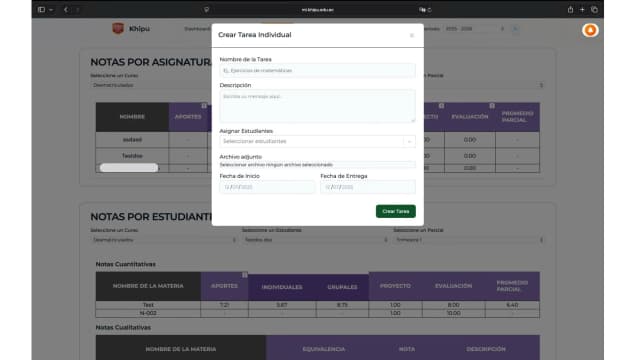640x360 pixels.
Task: Click the Khipu brand name
Action: 139,29
